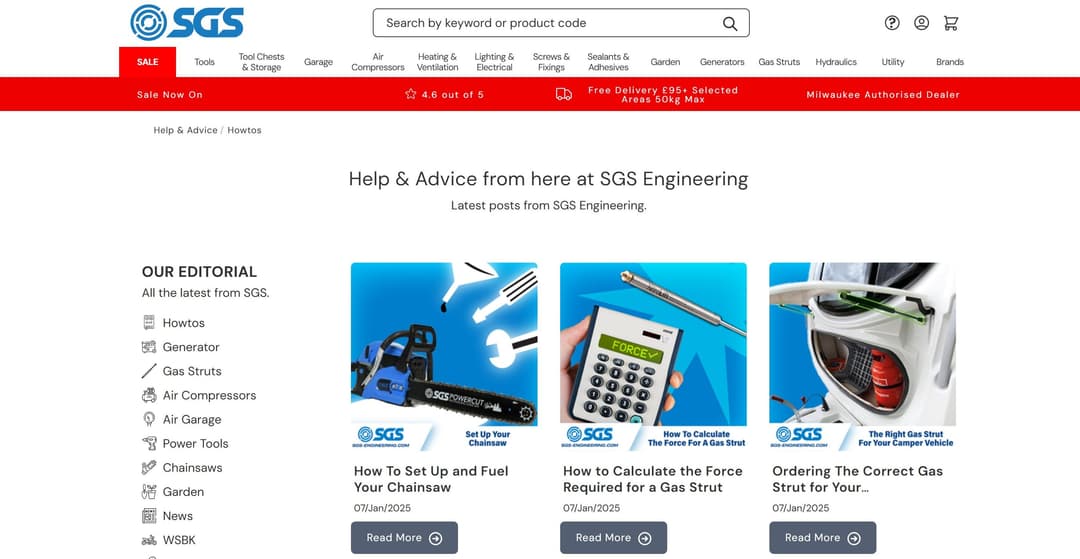Image resolution: width=1080 pixels, height=559 pixels.
Task: Select the Hydraulics menu item
Action: click(x=836, y=62)
